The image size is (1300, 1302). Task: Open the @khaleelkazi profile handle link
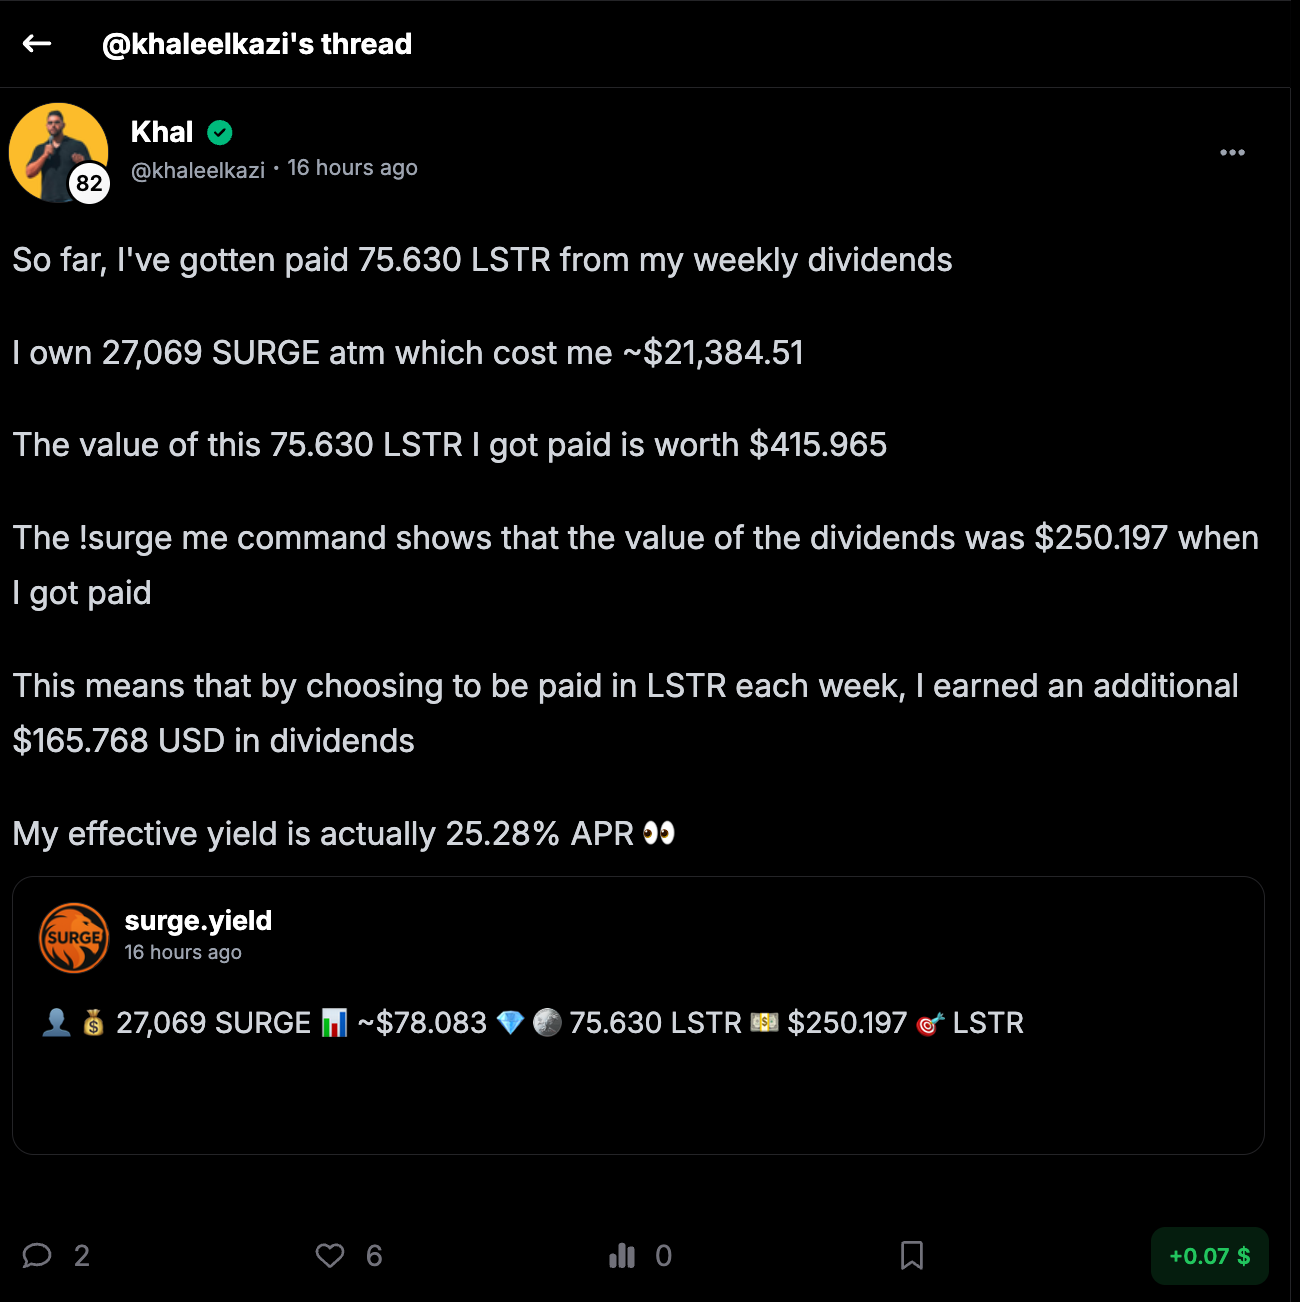pyautogui.click(x=198, y=170)
